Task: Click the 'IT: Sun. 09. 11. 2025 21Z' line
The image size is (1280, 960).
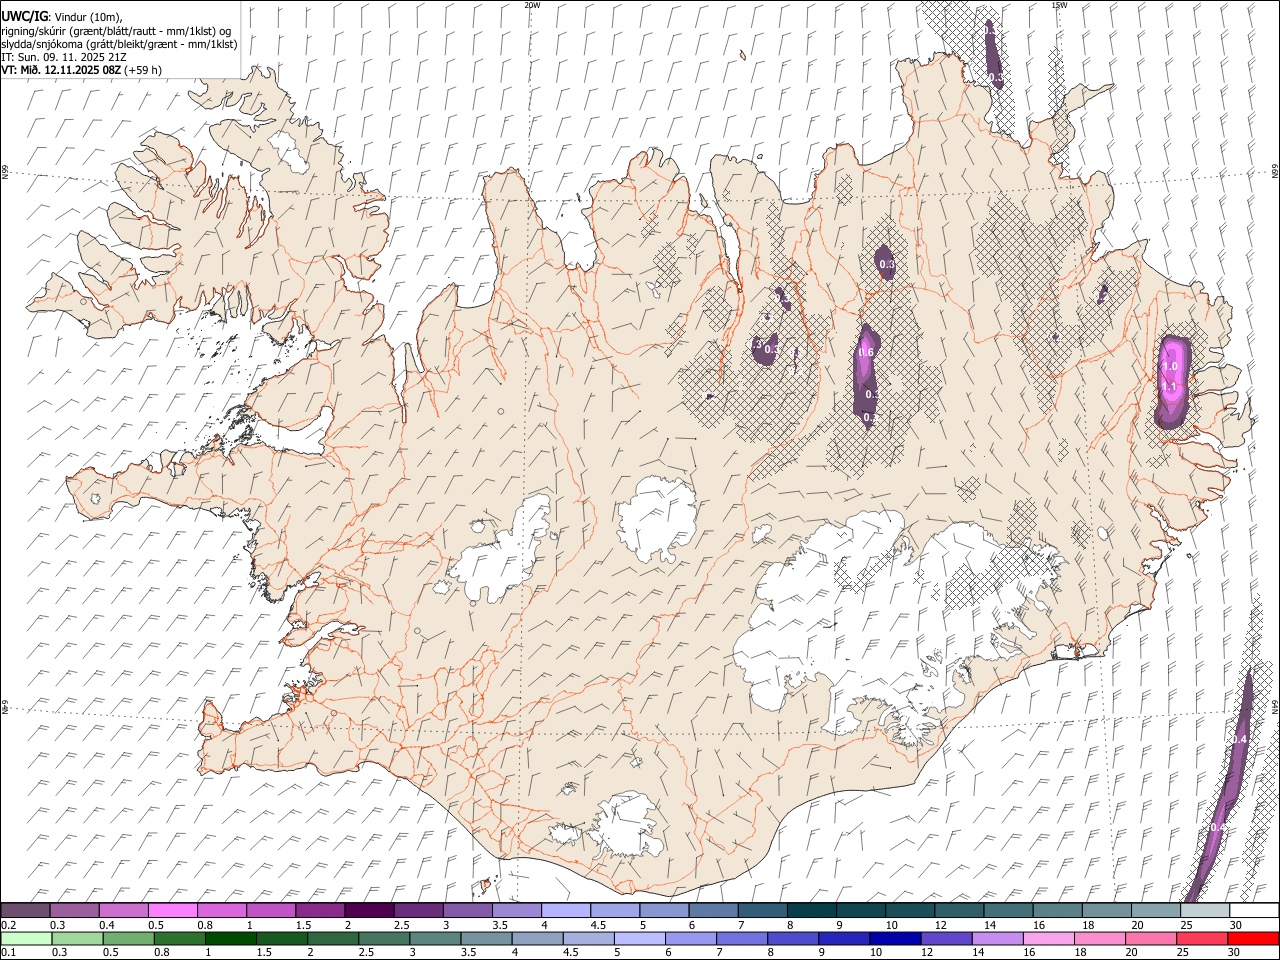Action: [64, 57]
